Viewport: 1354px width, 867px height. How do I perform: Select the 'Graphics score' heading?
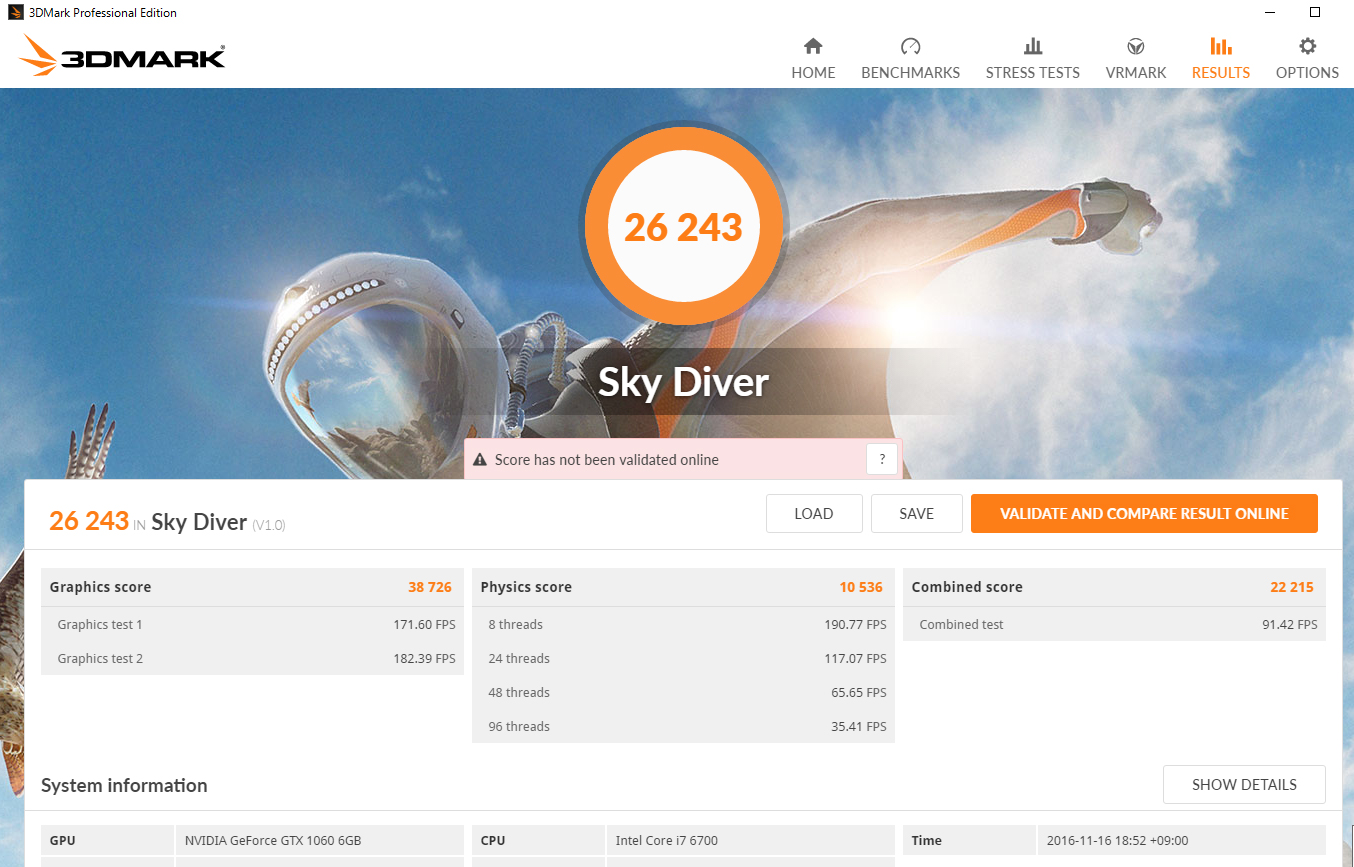[x=100, y=587]
